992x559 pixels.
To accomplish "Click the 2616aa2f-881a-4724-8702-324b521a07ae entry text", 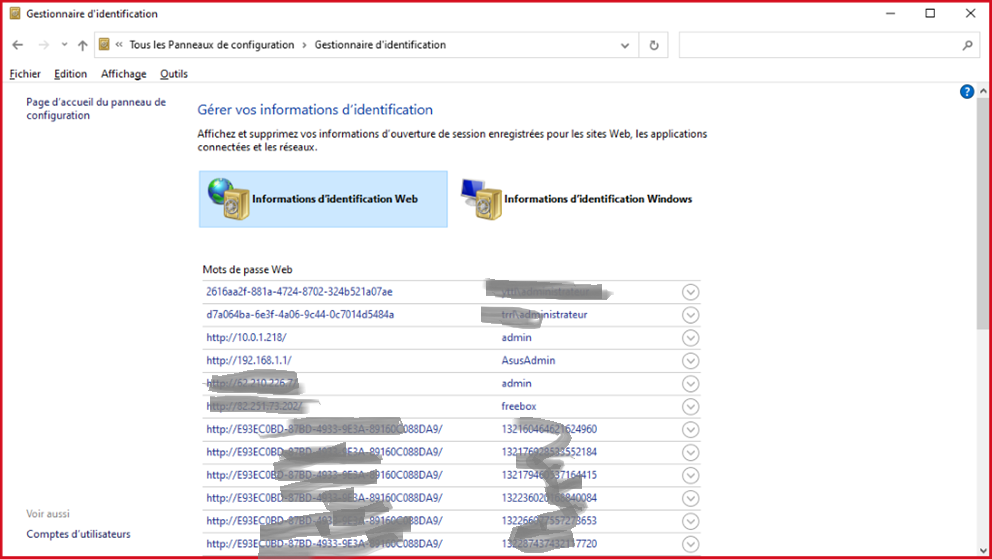I will pos(299,292).
